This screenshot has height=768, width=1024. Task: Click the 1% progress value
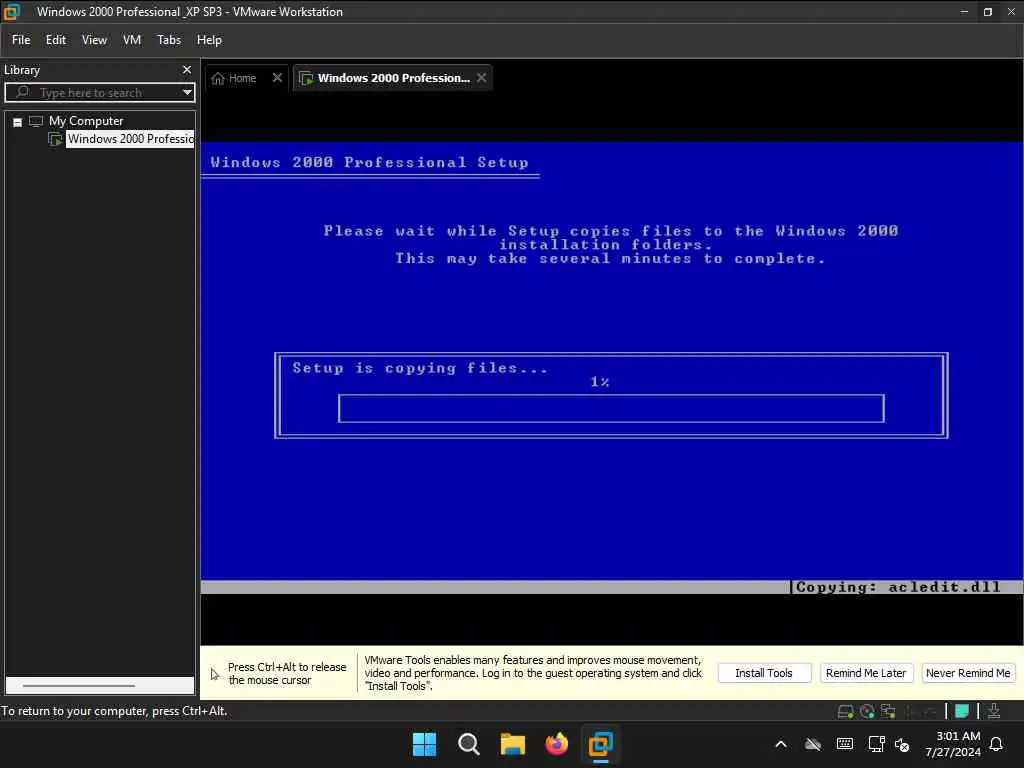tap(600, 382)
